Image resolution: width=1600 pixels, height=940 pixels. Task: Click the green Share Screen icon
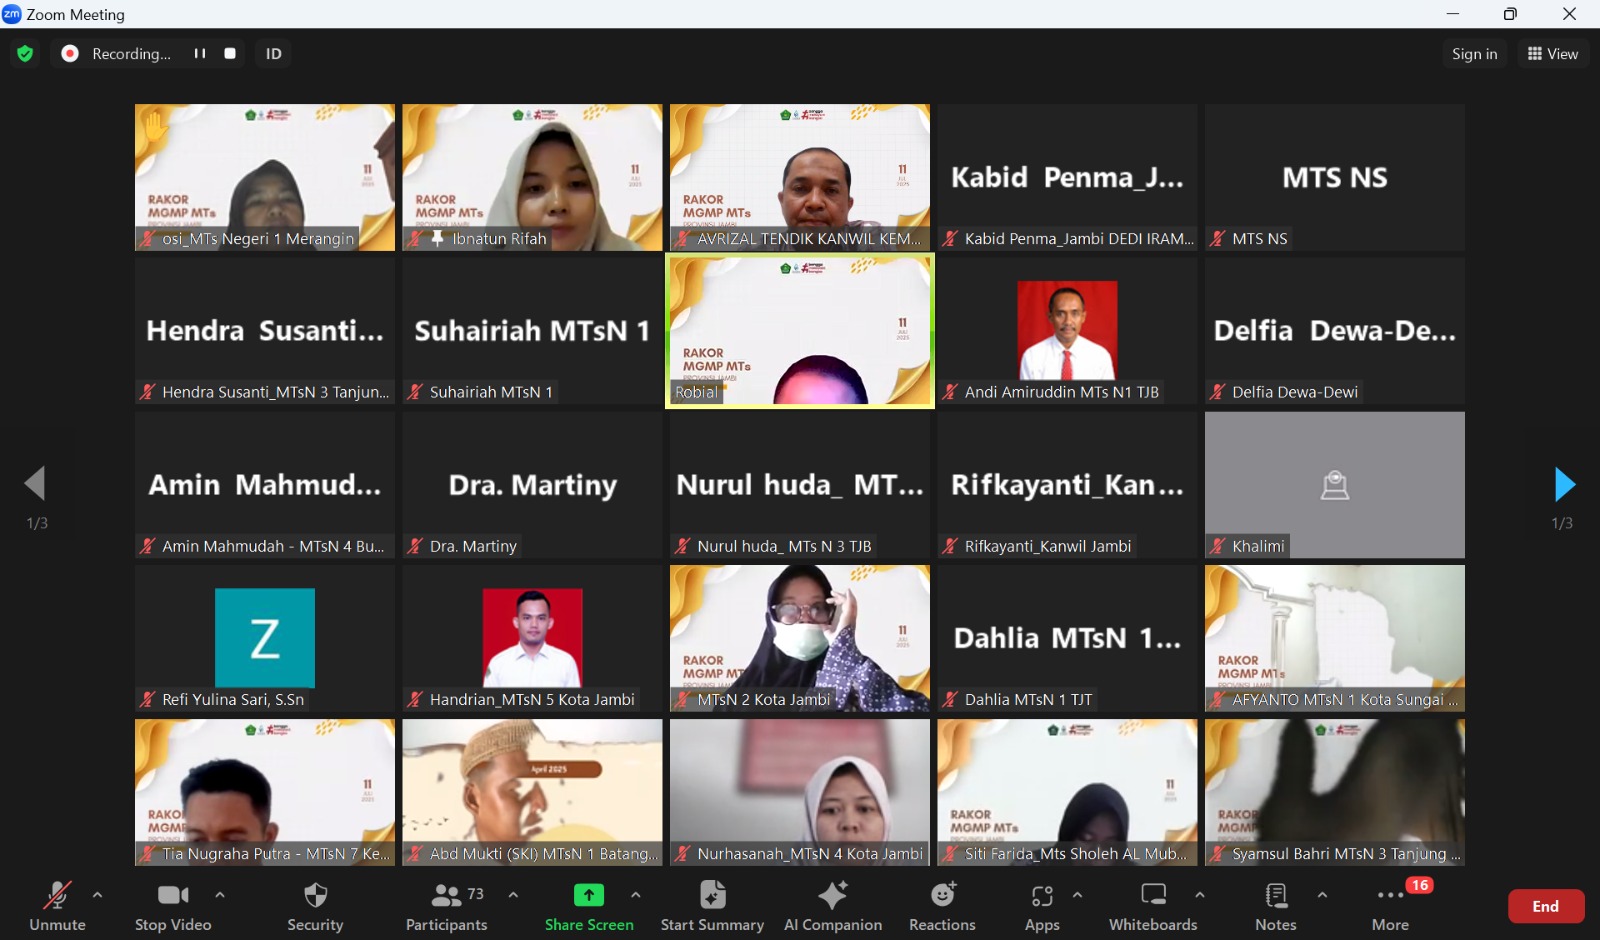(x=588, y=895)
